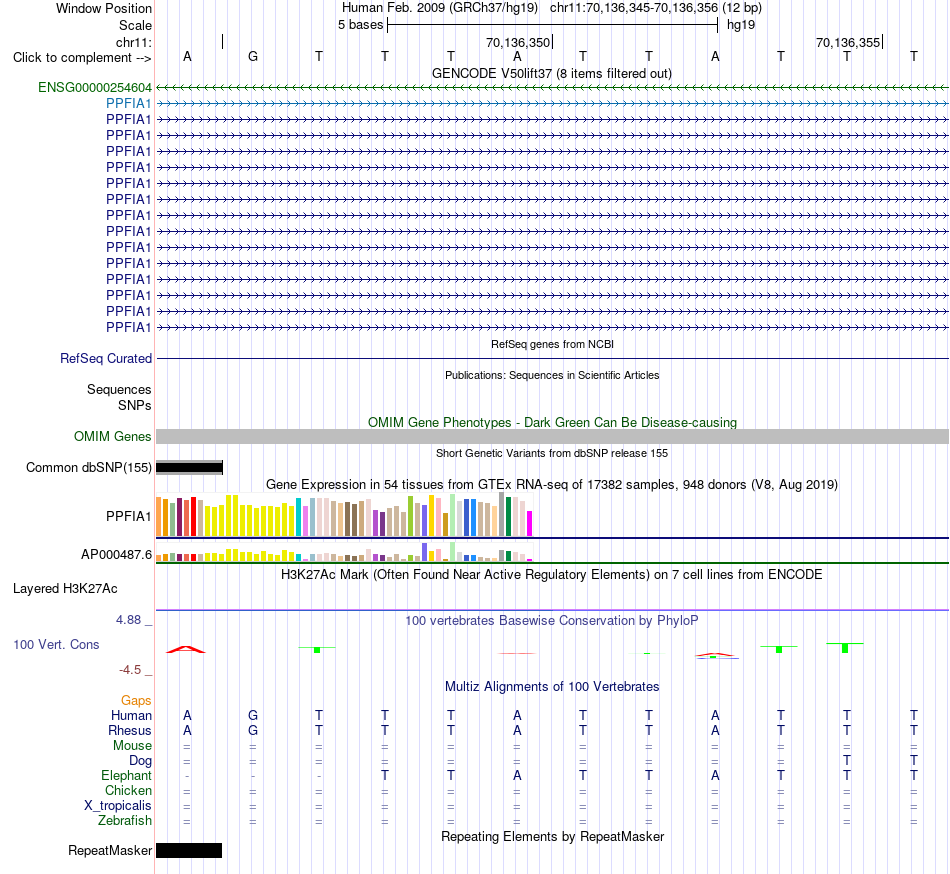This screenshot has height=874, width=950.
Task: Click the Sequences track label
Action: pyautogui.click(x=119, y=389)
